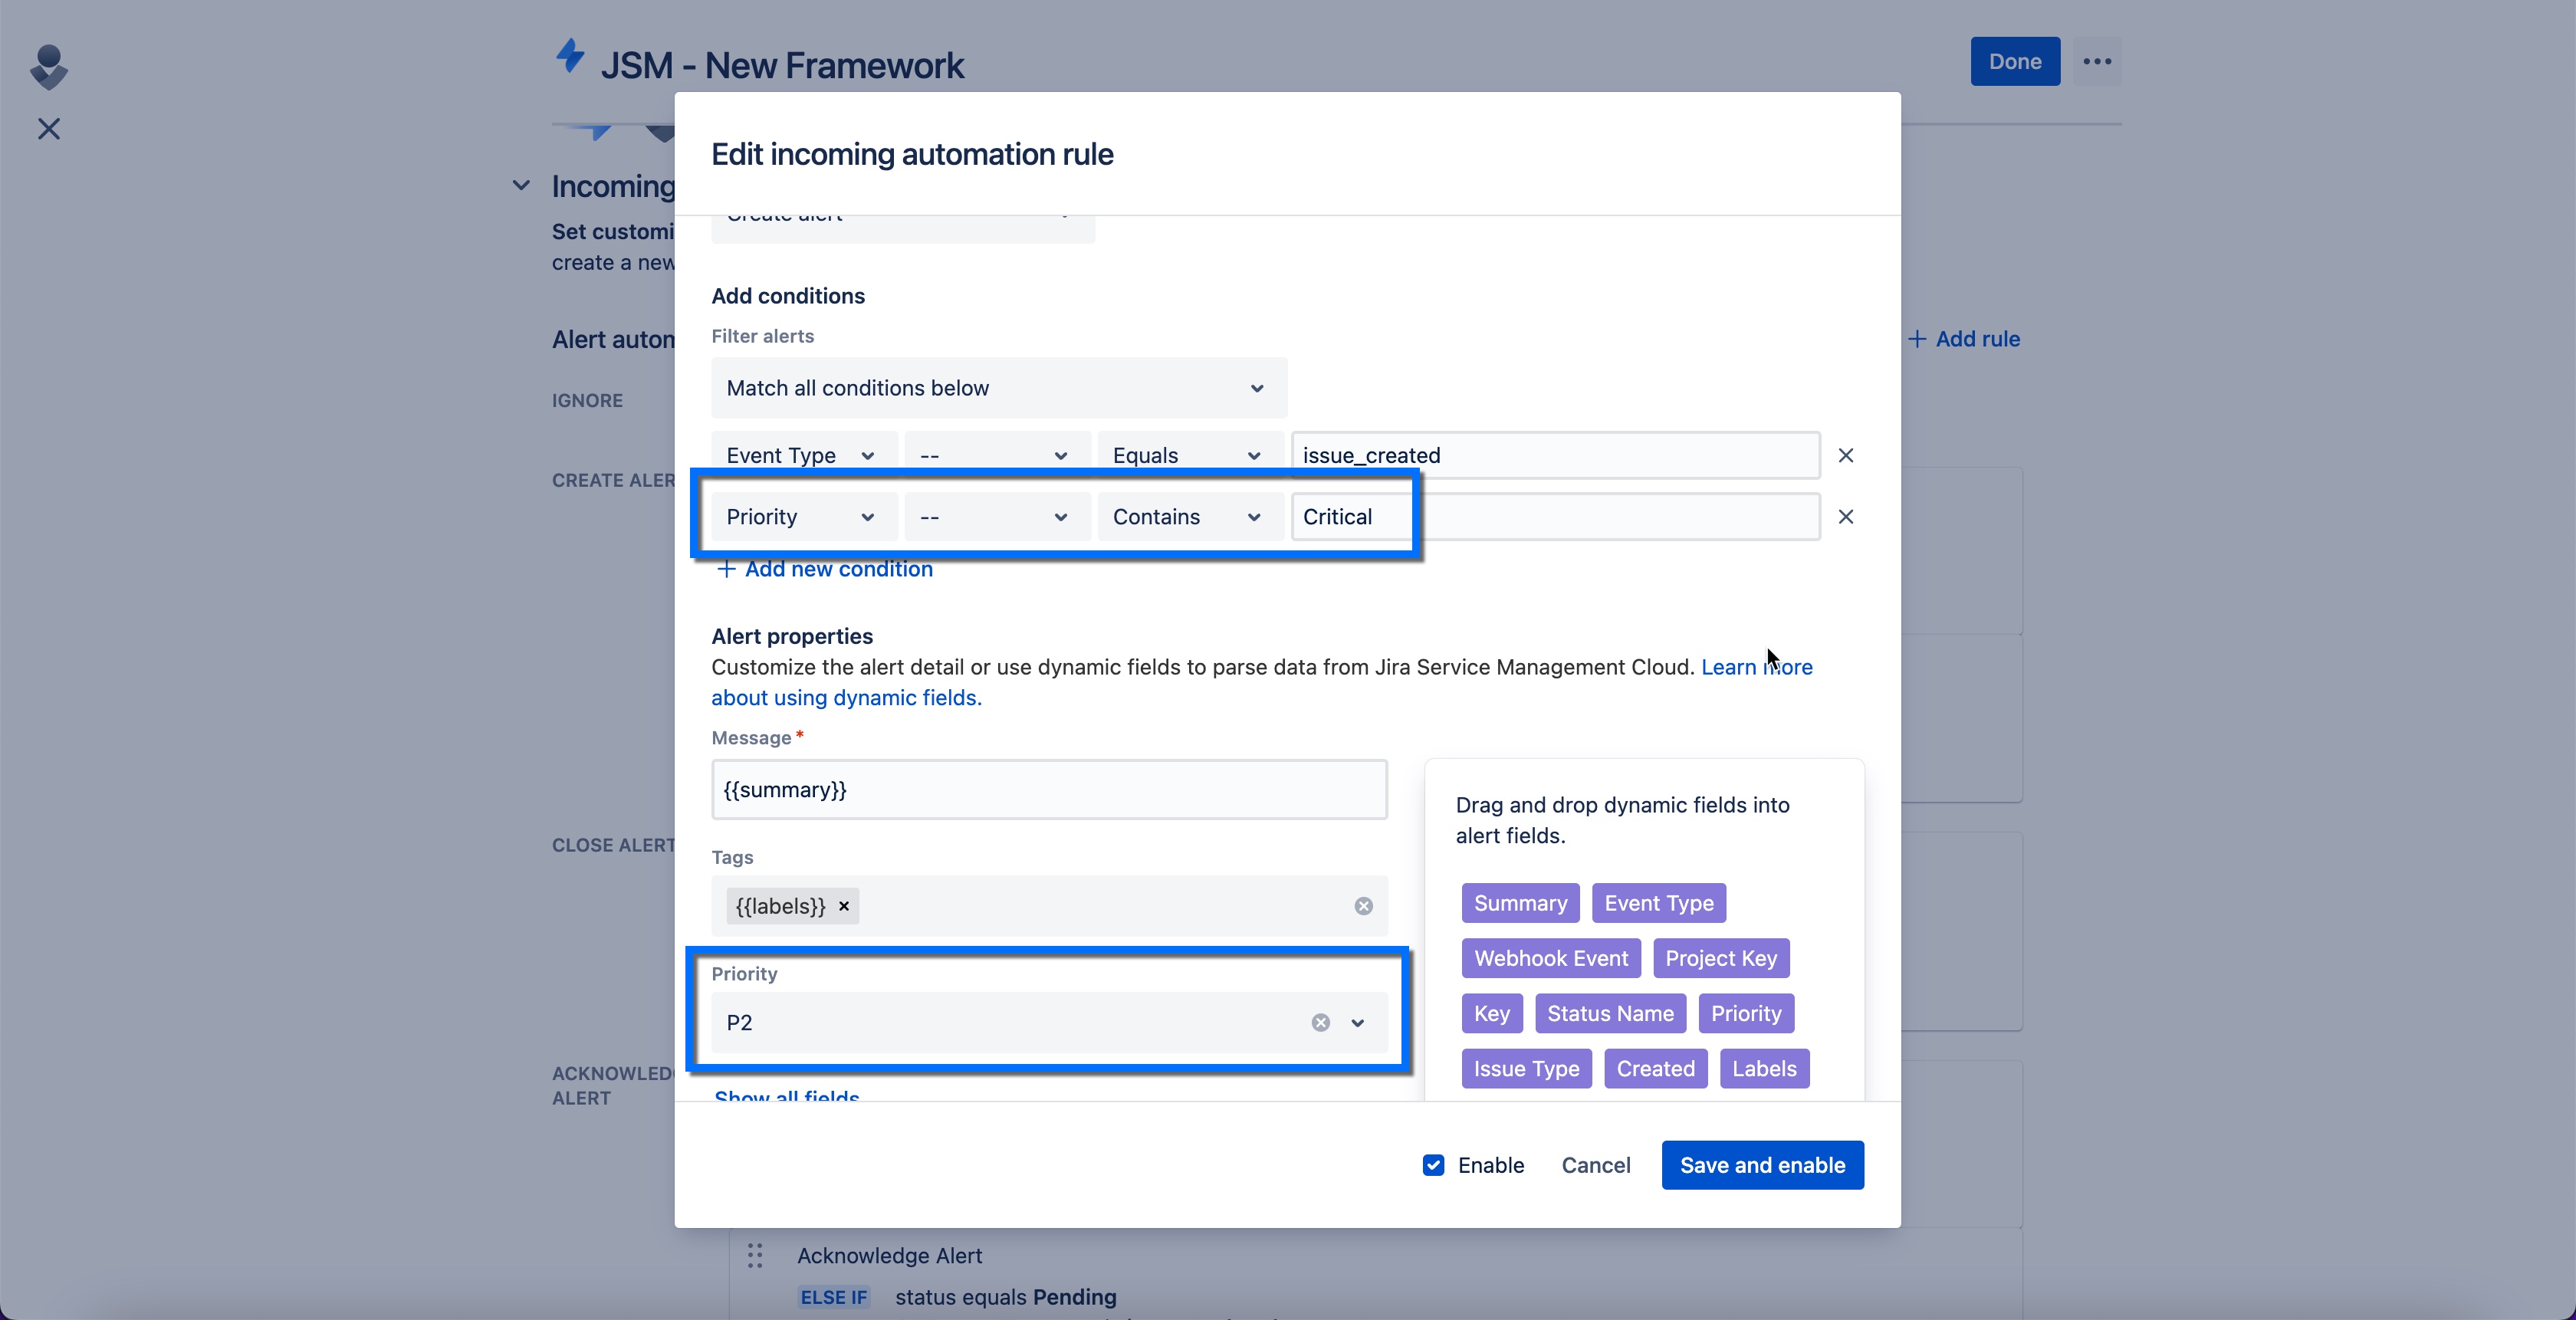
Task: Click the Webhook Event dynamic field icon
Action: (1551, 958)
